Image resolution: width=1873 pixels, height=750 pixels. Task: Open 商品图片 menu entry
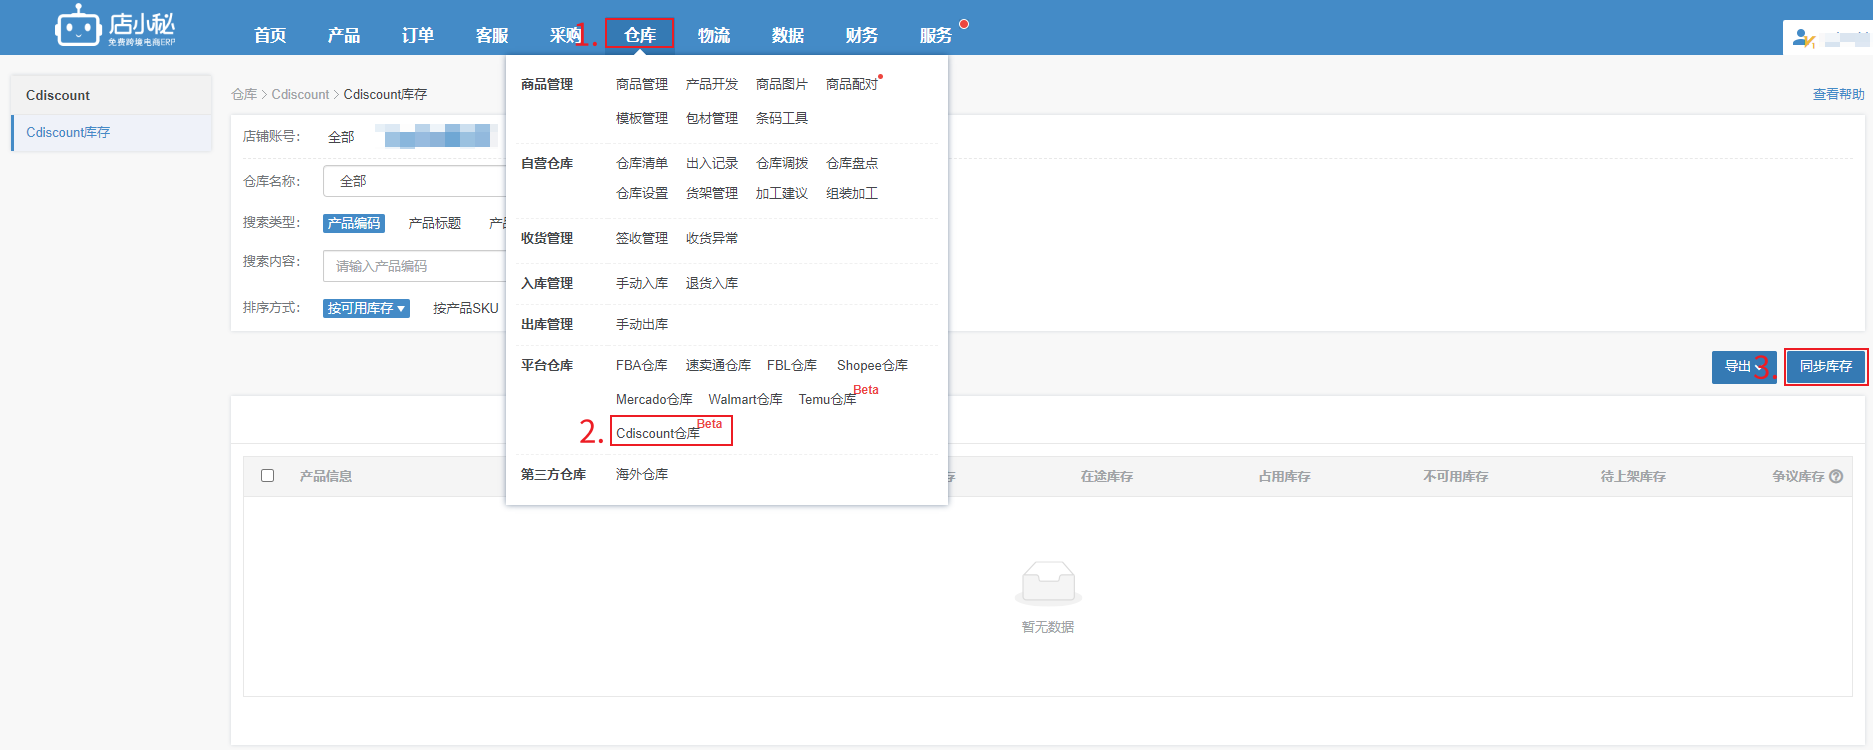[x=782, y=84]
